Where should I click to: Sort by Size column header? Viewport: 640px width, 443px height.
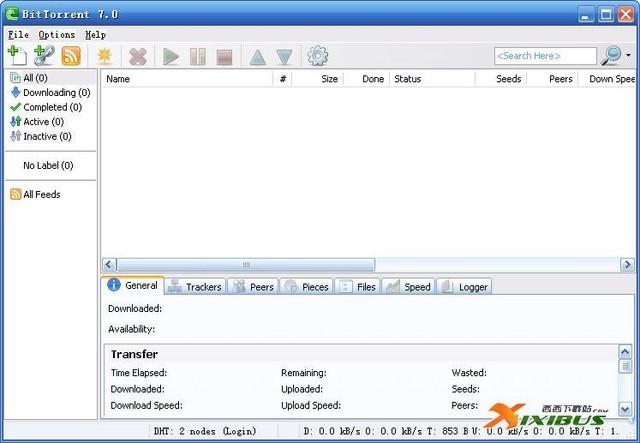(318, 79)
